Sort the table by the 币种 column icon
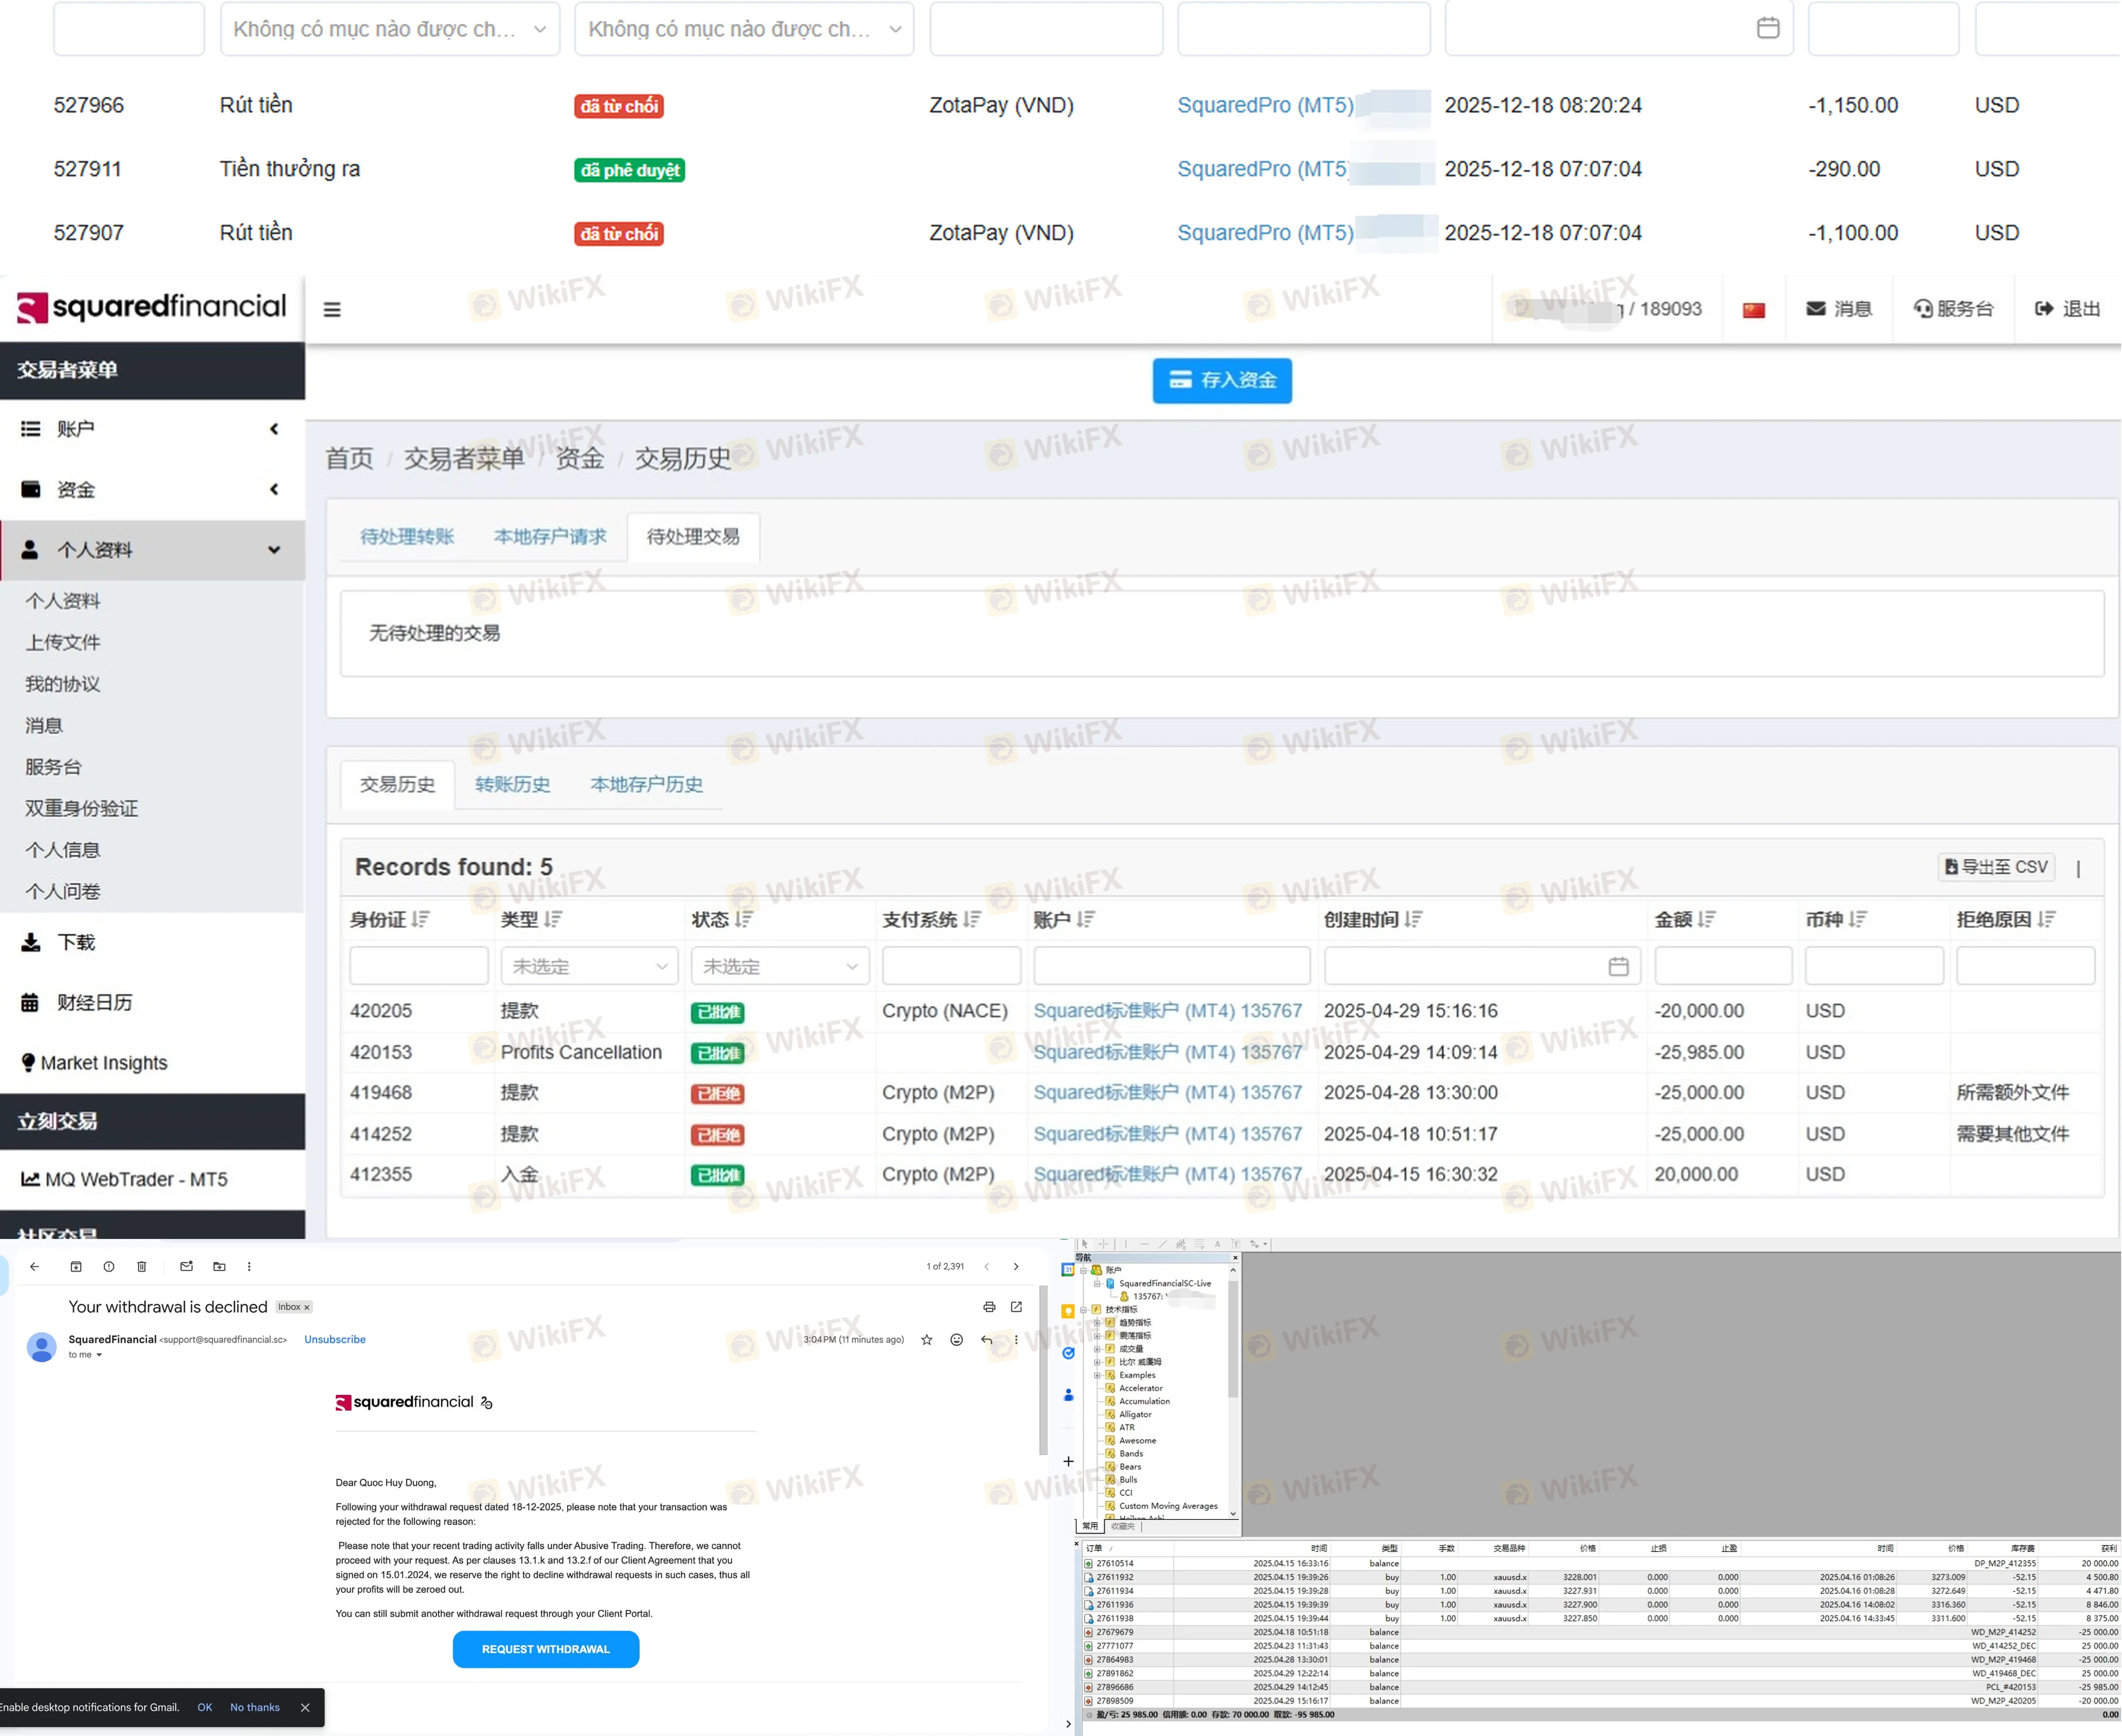The width and height of the screenshot is (2122, 1736). tap(1858, 919)
